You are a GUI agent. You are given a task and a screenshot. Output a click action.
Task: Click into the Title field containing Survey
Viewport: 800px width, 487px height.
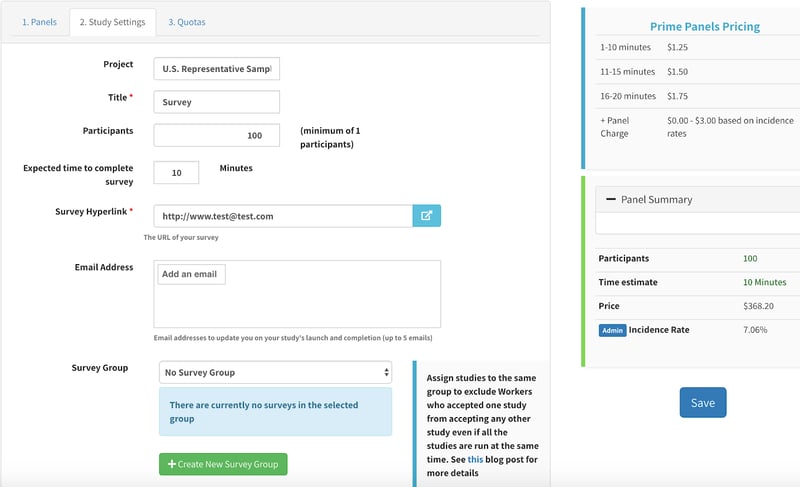tap(217, 102)
